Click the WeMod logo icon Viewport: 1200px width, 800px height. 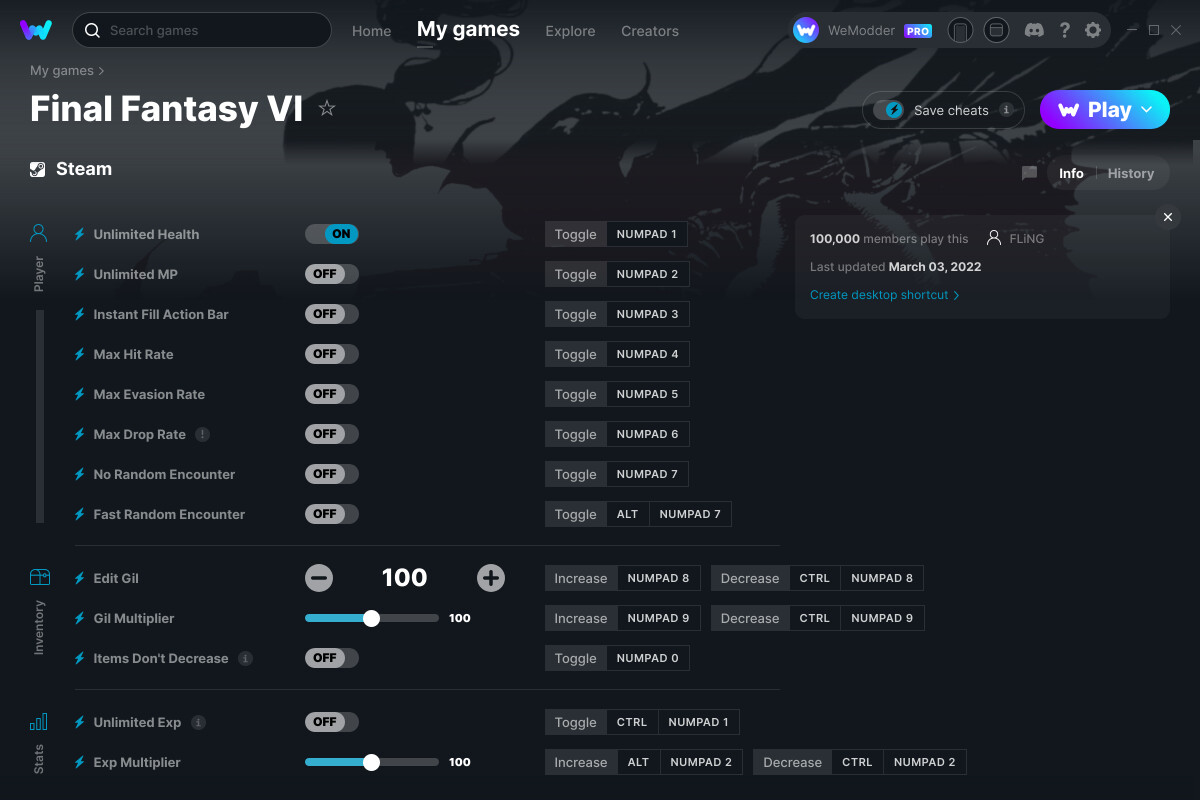(x=36, y=30)
